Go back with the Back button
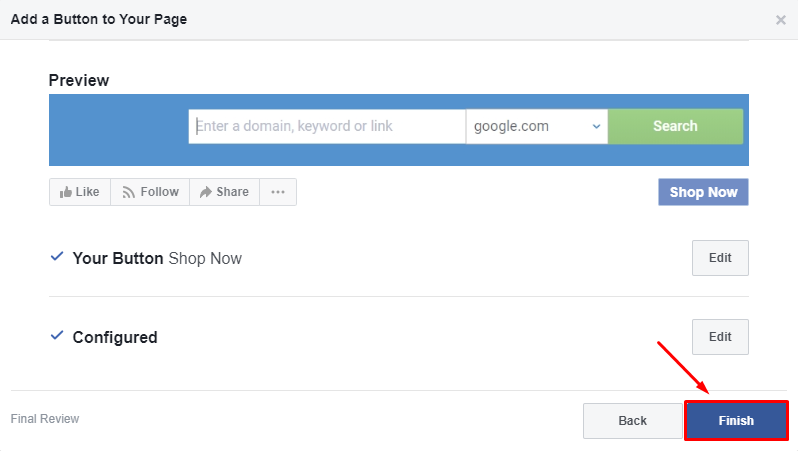Viewport: 798px width, 451px height. (x=632, y=420)
